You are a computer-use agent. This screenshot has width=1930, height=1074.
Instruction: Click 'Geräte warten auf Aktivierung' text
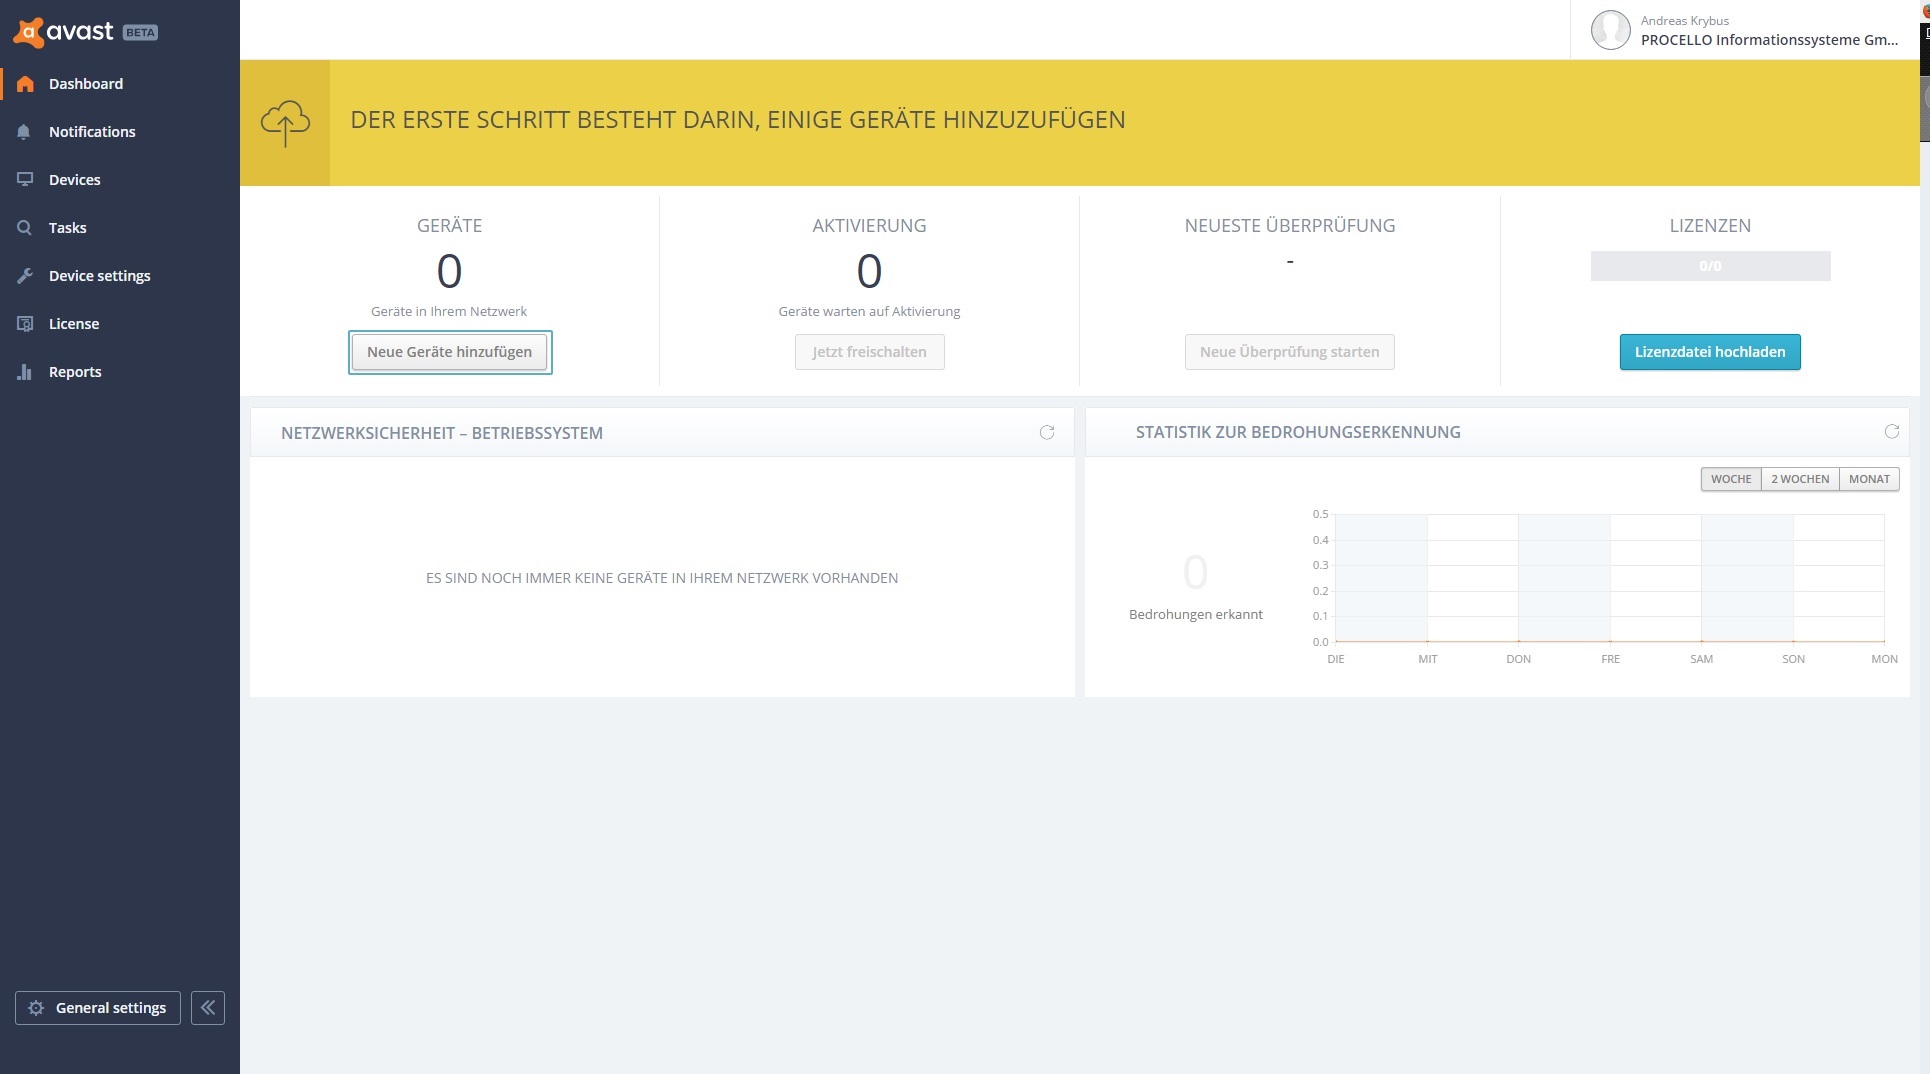869,311
